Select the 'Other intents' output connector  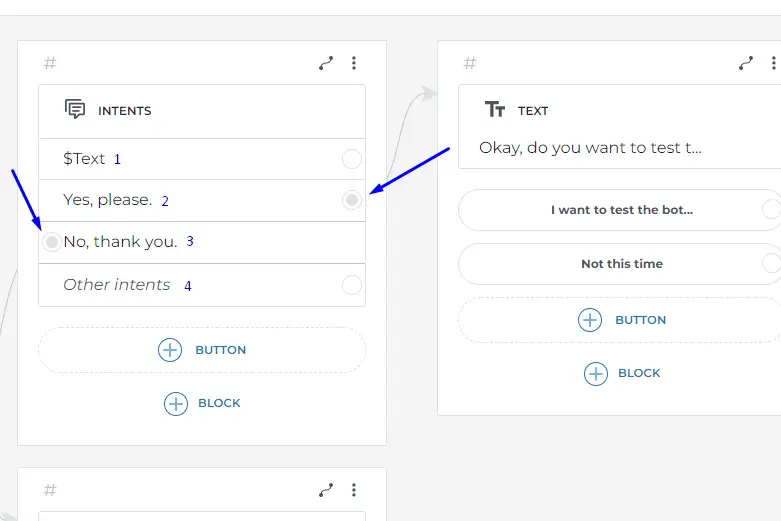coord(351,285)
